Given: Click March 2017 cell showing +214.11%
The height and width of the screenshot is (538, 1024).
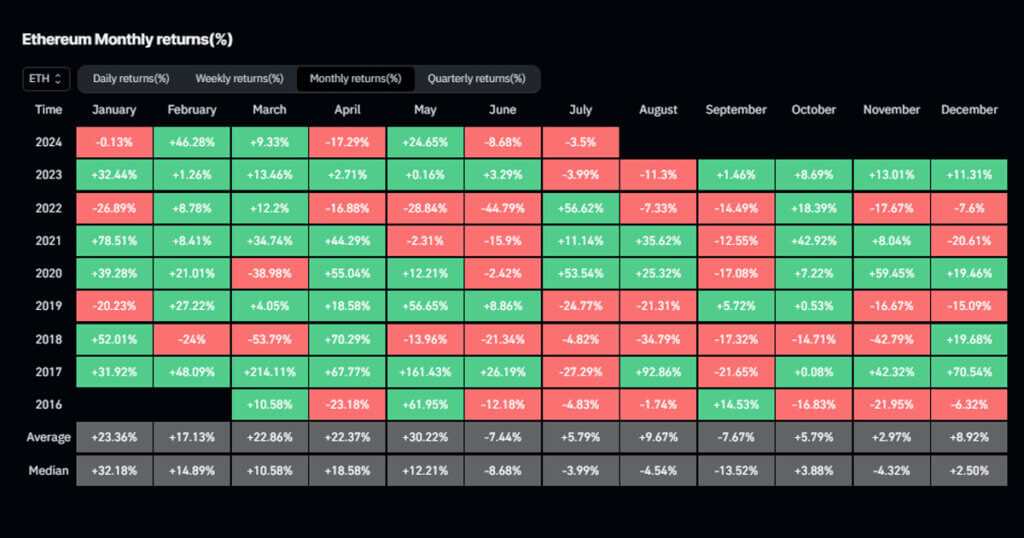Looking at the screenshot, I should (270, 371).
